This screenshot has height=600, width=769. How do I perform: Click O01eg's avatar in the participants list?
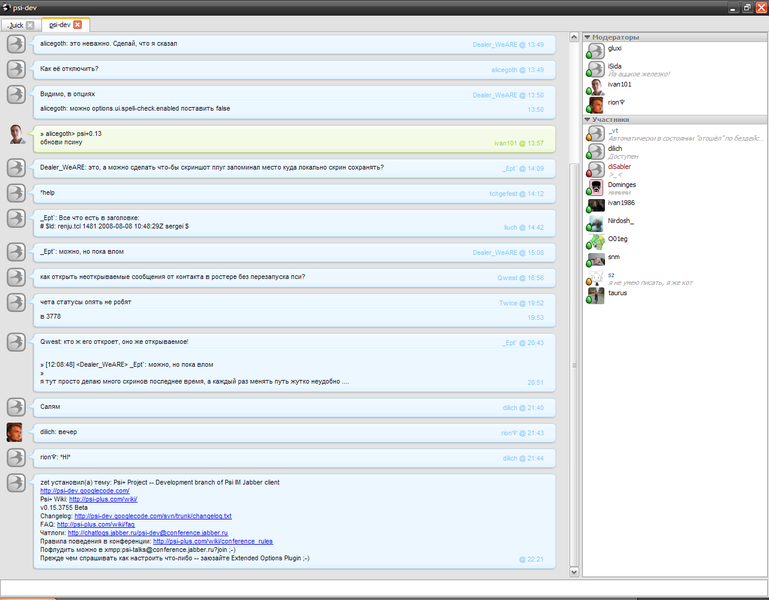point(595,242)
